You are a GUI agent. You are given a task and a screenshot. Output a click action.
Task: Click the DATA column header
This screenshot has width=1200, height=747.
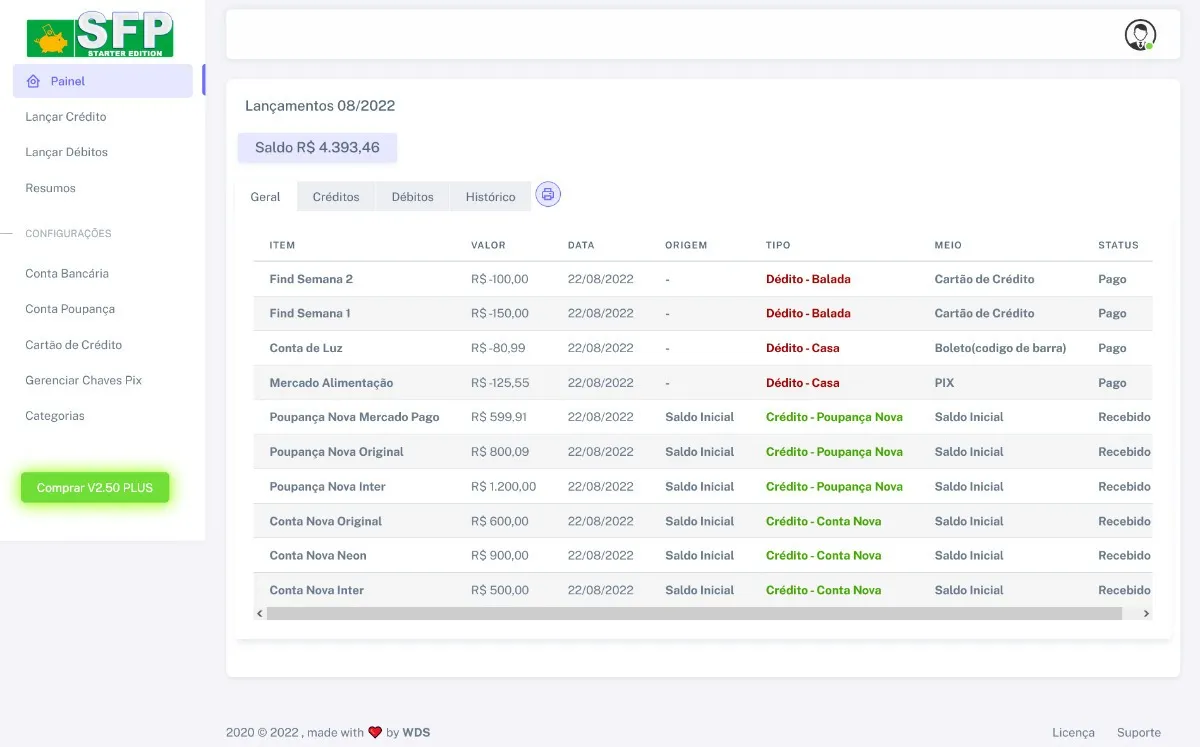pyautogui.click(x=581, y=245)
